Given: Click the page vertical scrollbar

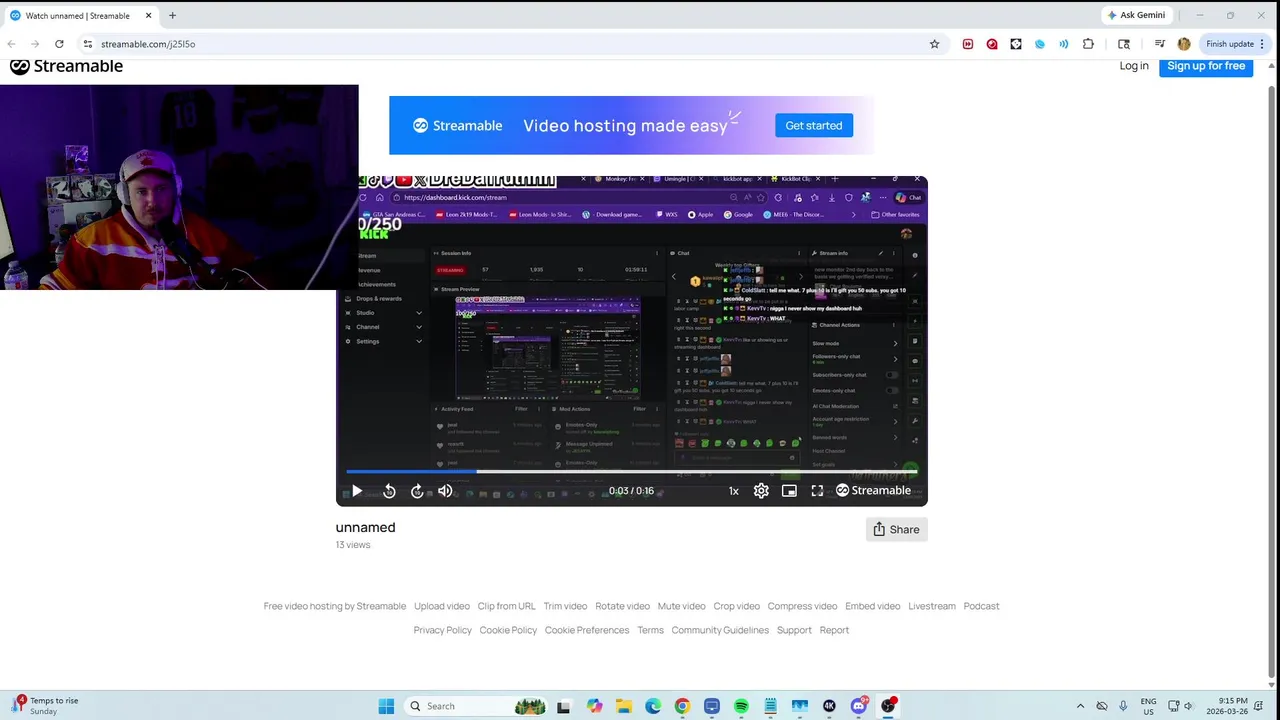Looking at the screenshot, I should (1272, 380).
